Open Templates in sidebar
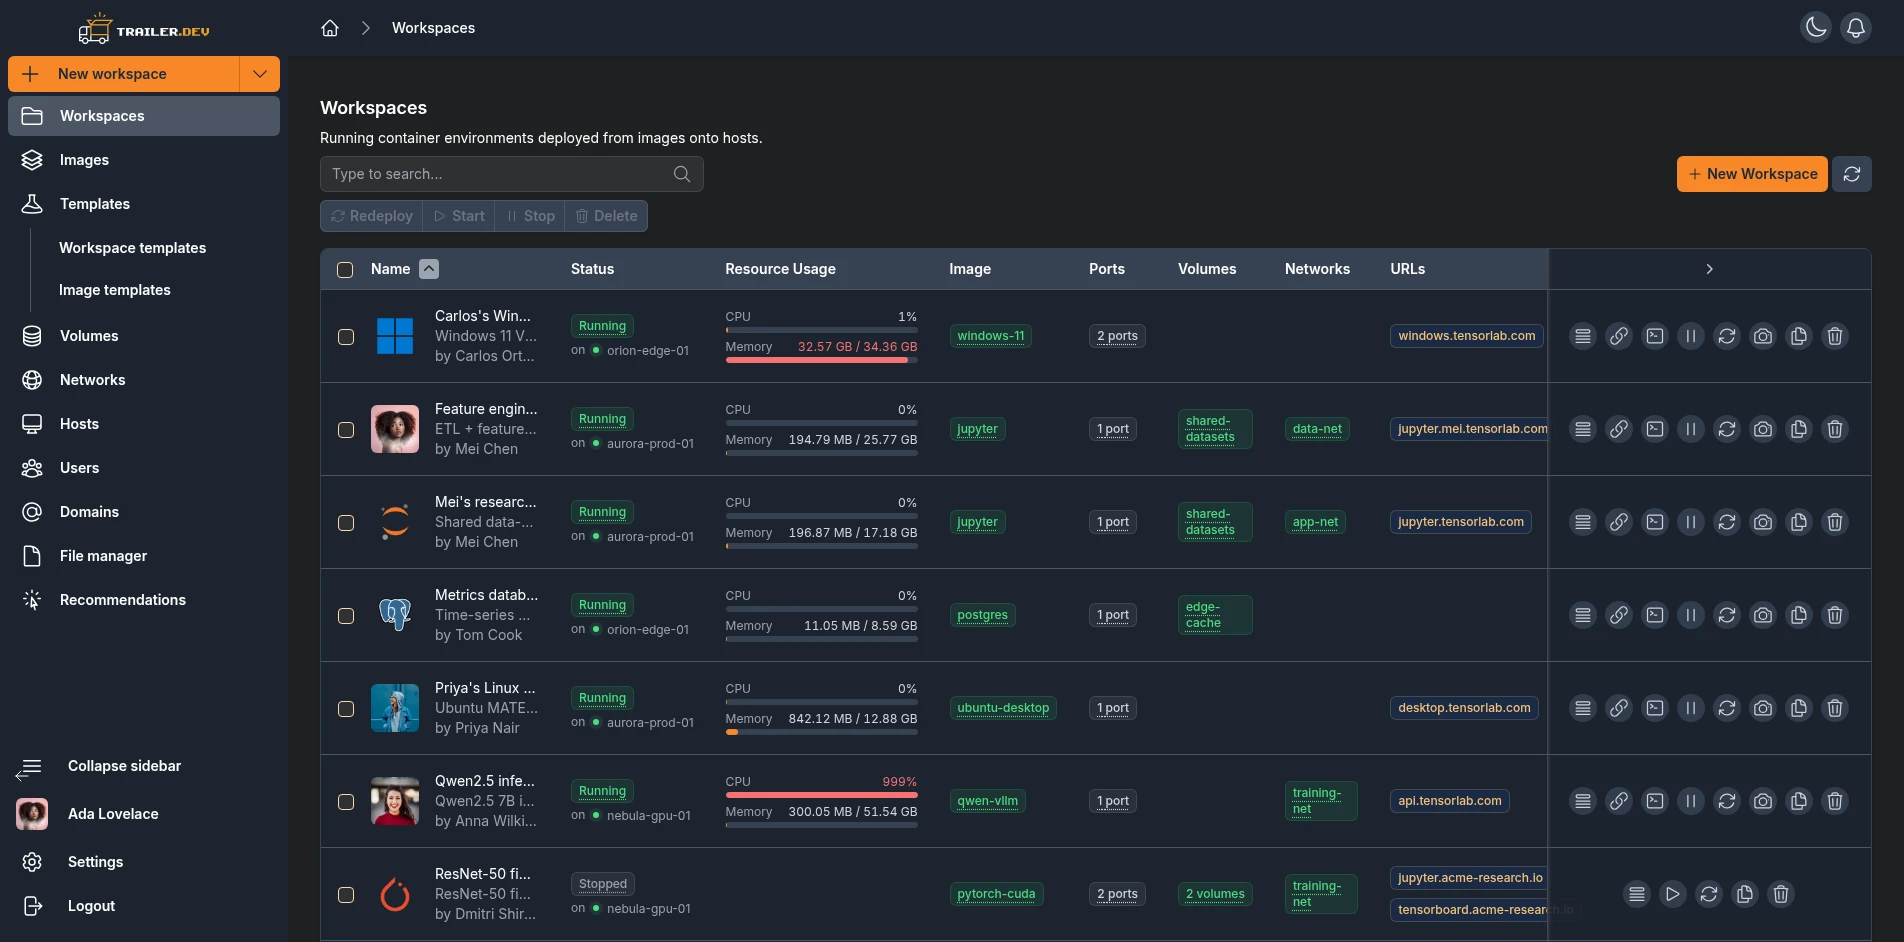Viewport: 1904px width, 942px height. click(144, 204)
